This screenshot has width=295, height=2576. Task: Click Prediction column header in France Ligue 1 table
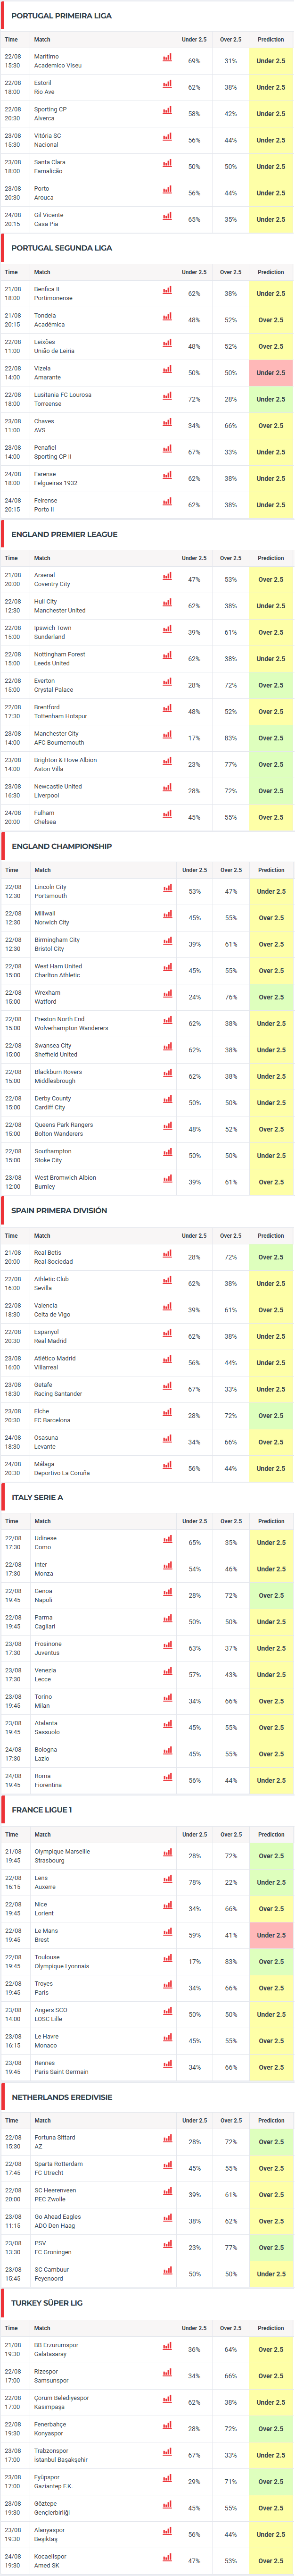271,1835
